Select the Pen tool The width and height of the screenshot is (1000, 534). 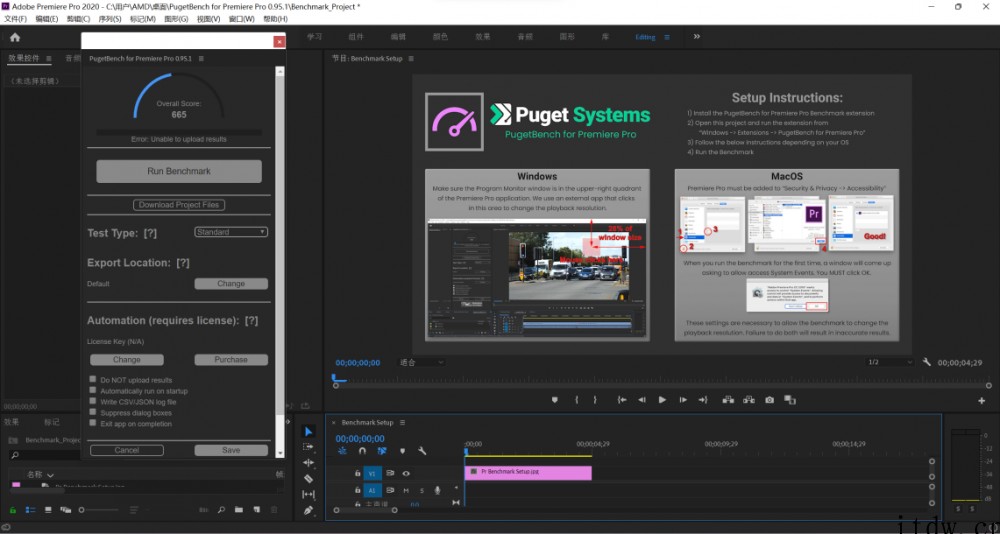tap(309, 510)
